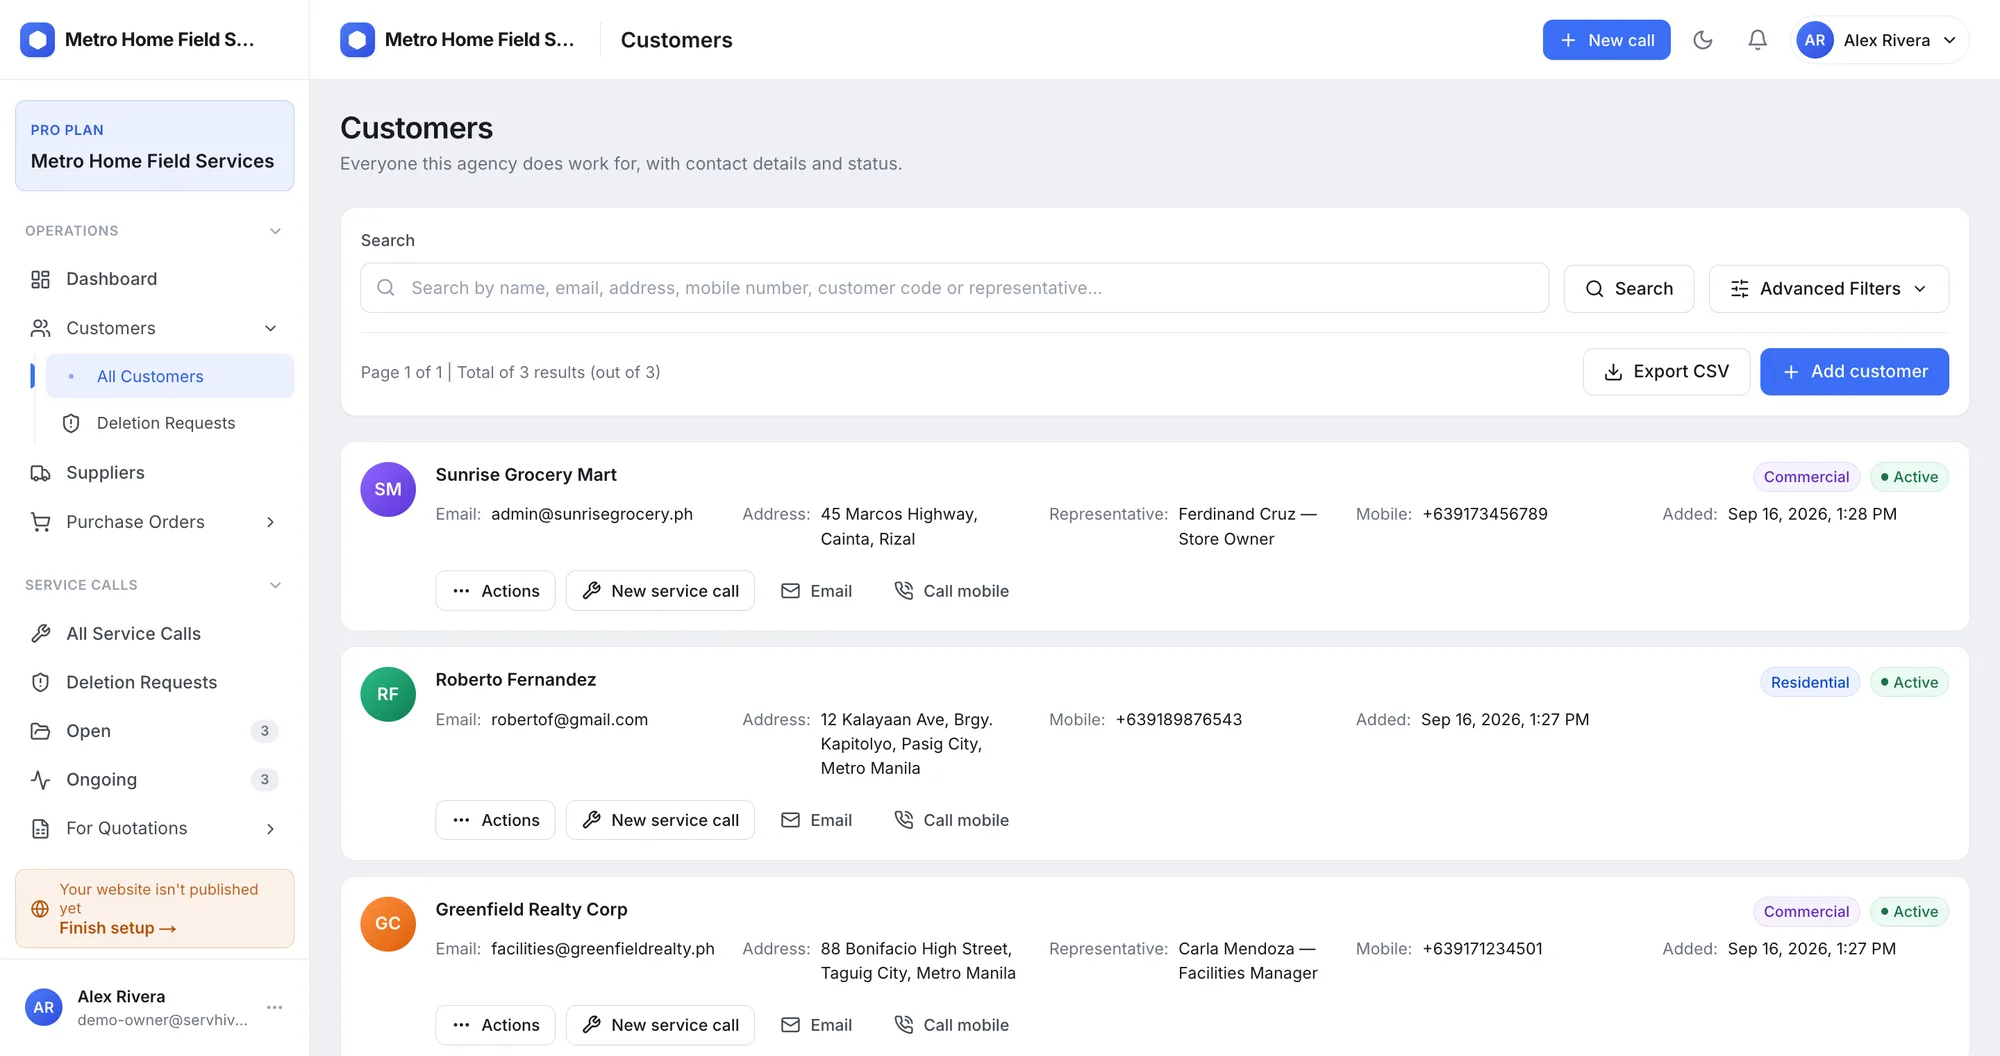Call mobile for Roberto Fernandez

click(951, 820)
